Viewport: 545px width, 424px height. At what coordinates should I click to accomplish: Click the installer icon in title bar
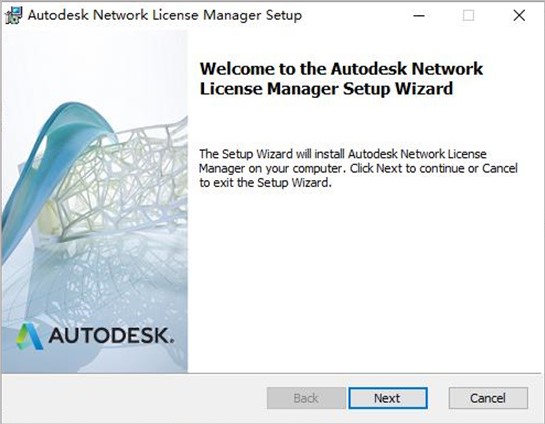click(14, 15)
